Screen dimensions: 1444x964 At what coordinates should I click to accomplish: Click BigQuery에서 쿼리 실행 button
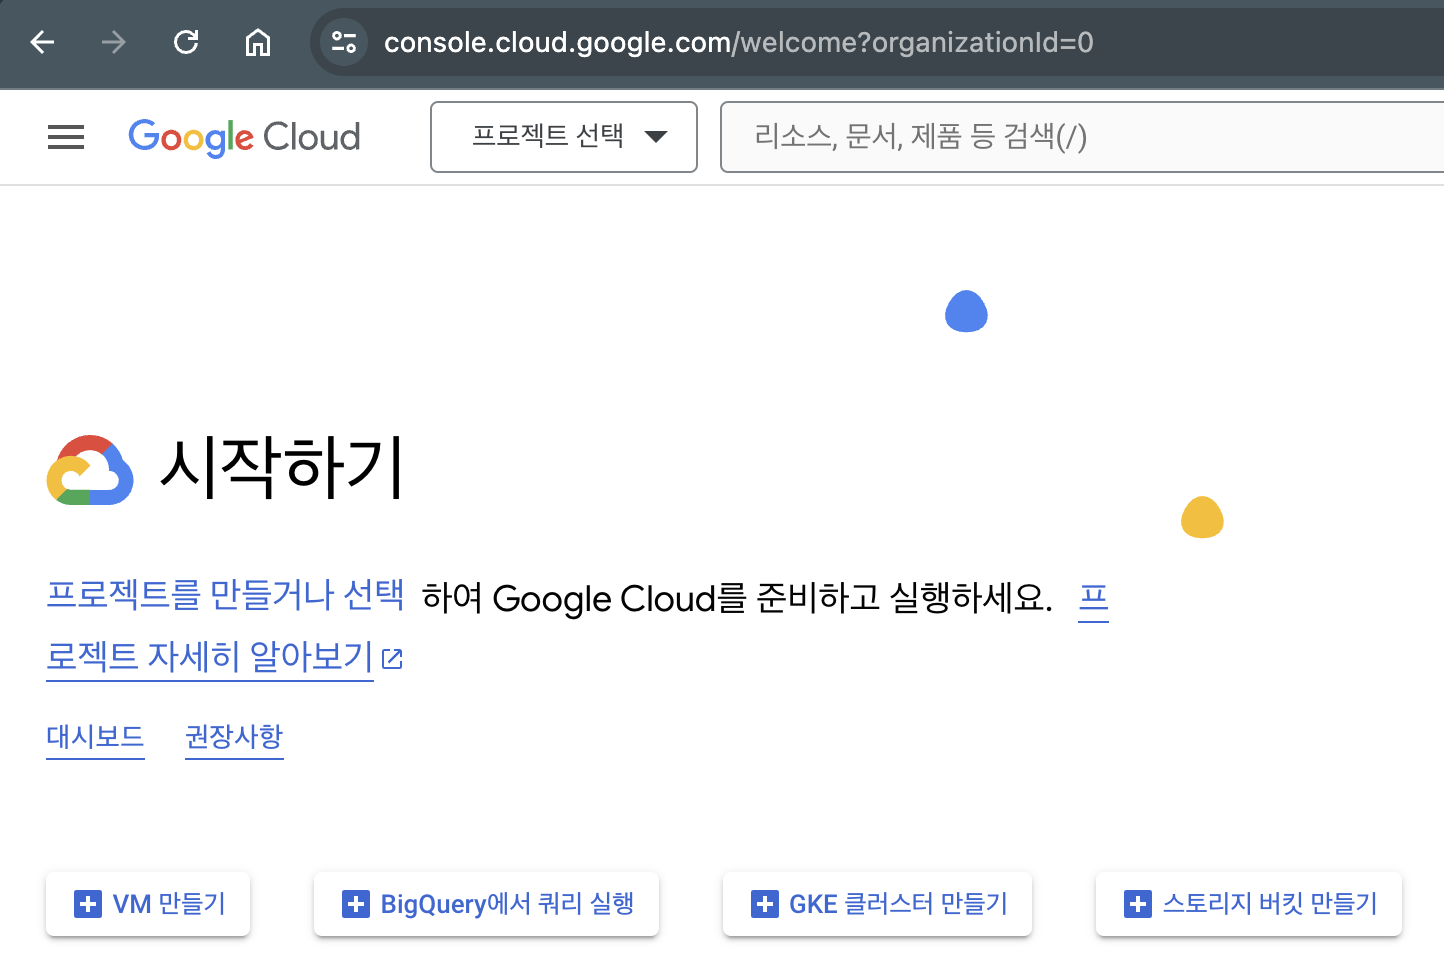point(486,904)
